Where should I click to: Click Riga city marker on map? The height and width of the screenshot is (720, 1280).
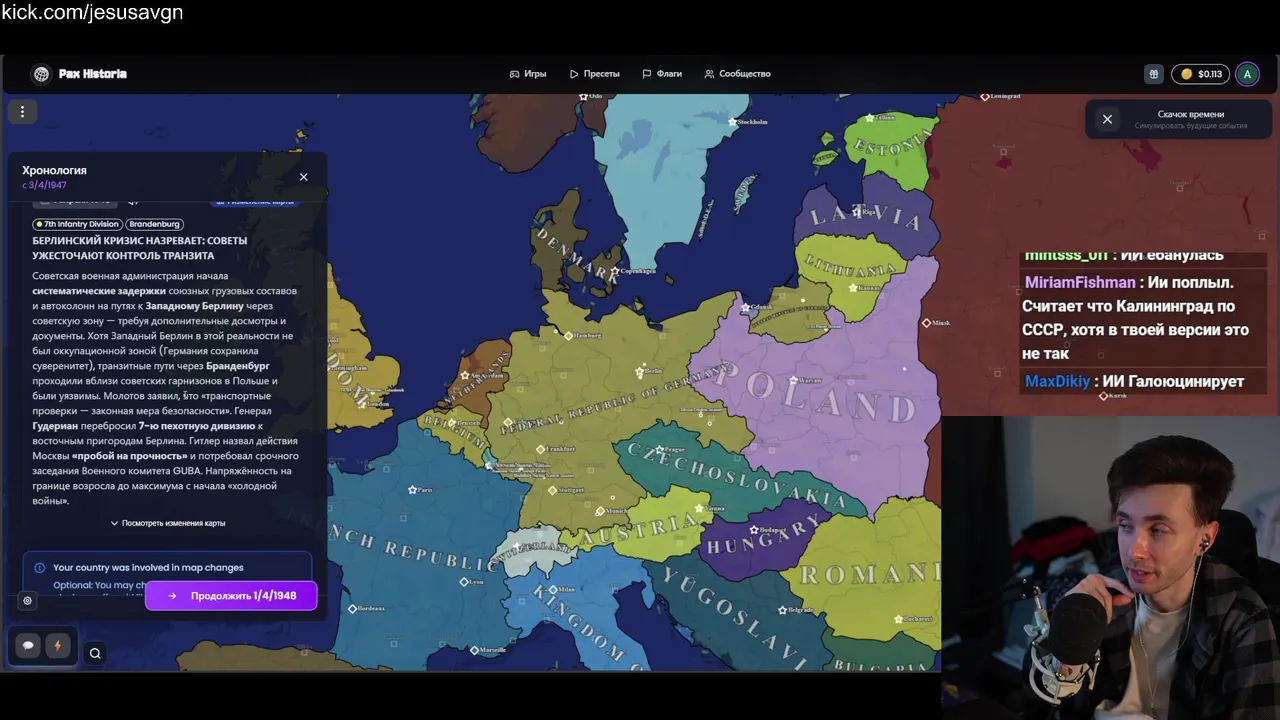coord(857,212)
